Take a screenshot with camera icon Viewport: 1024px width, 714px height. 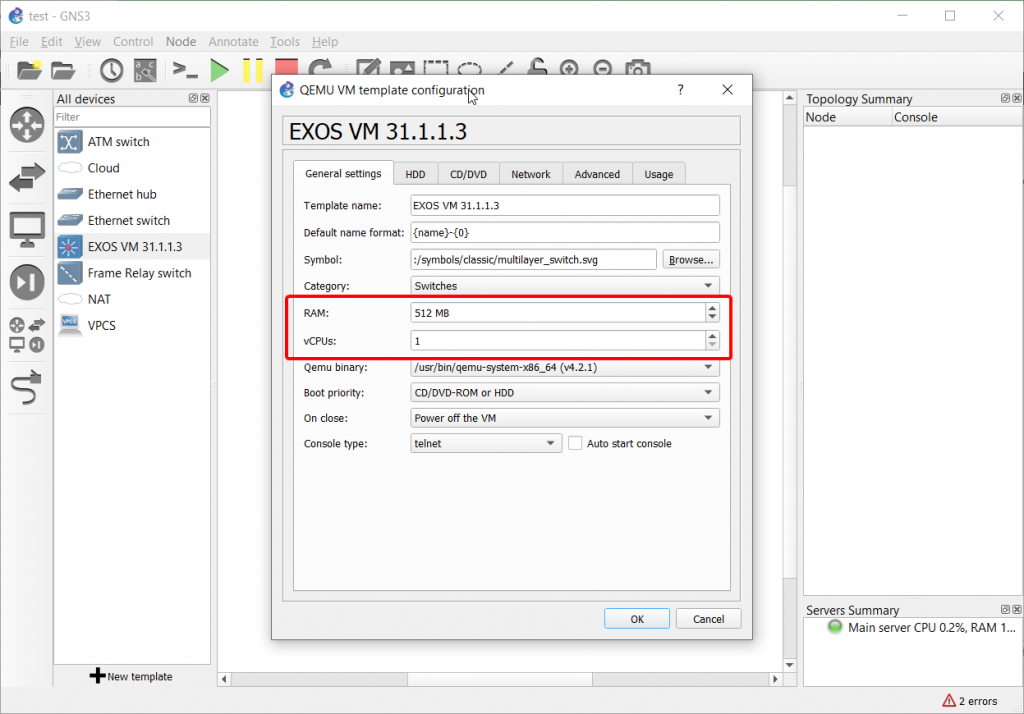(x=637, y=68)
